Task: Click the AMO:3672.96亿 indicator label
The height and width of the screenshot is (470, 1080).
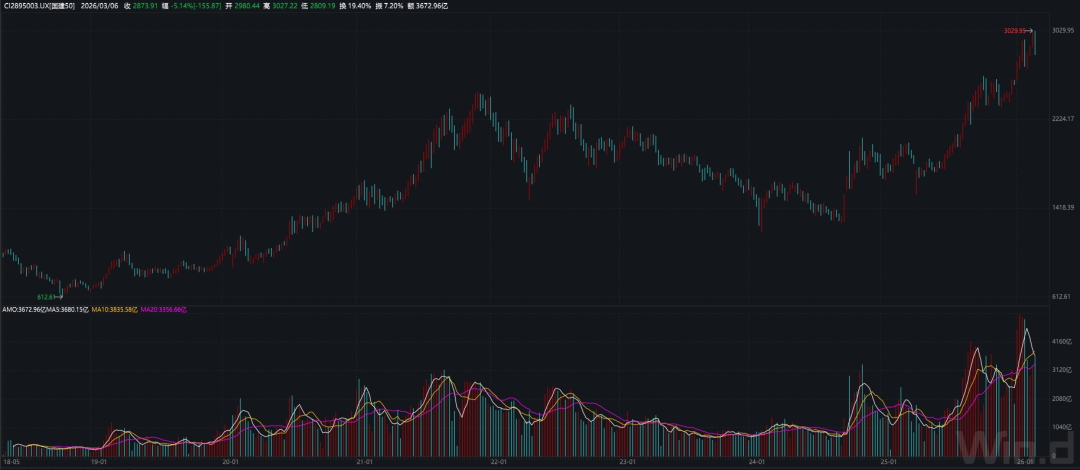Action: 23,310
